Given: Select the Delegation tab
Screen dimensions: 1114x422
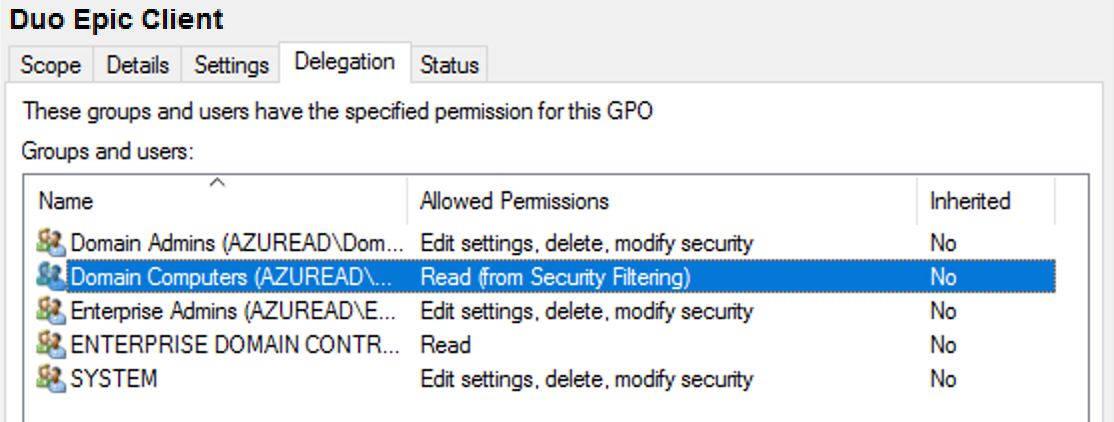Looking at the screenshot, I should tap(344, 62).
